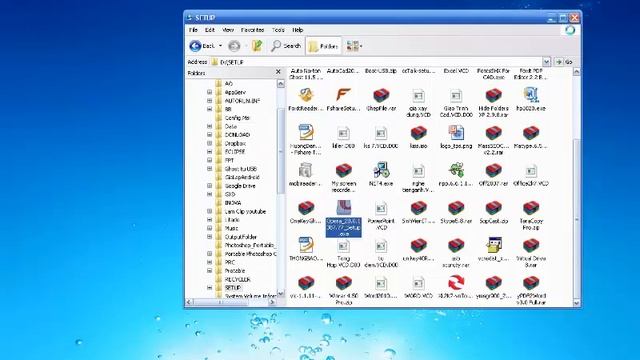
Task: Open the Address bar dropdown list
Action: [547, 62]
